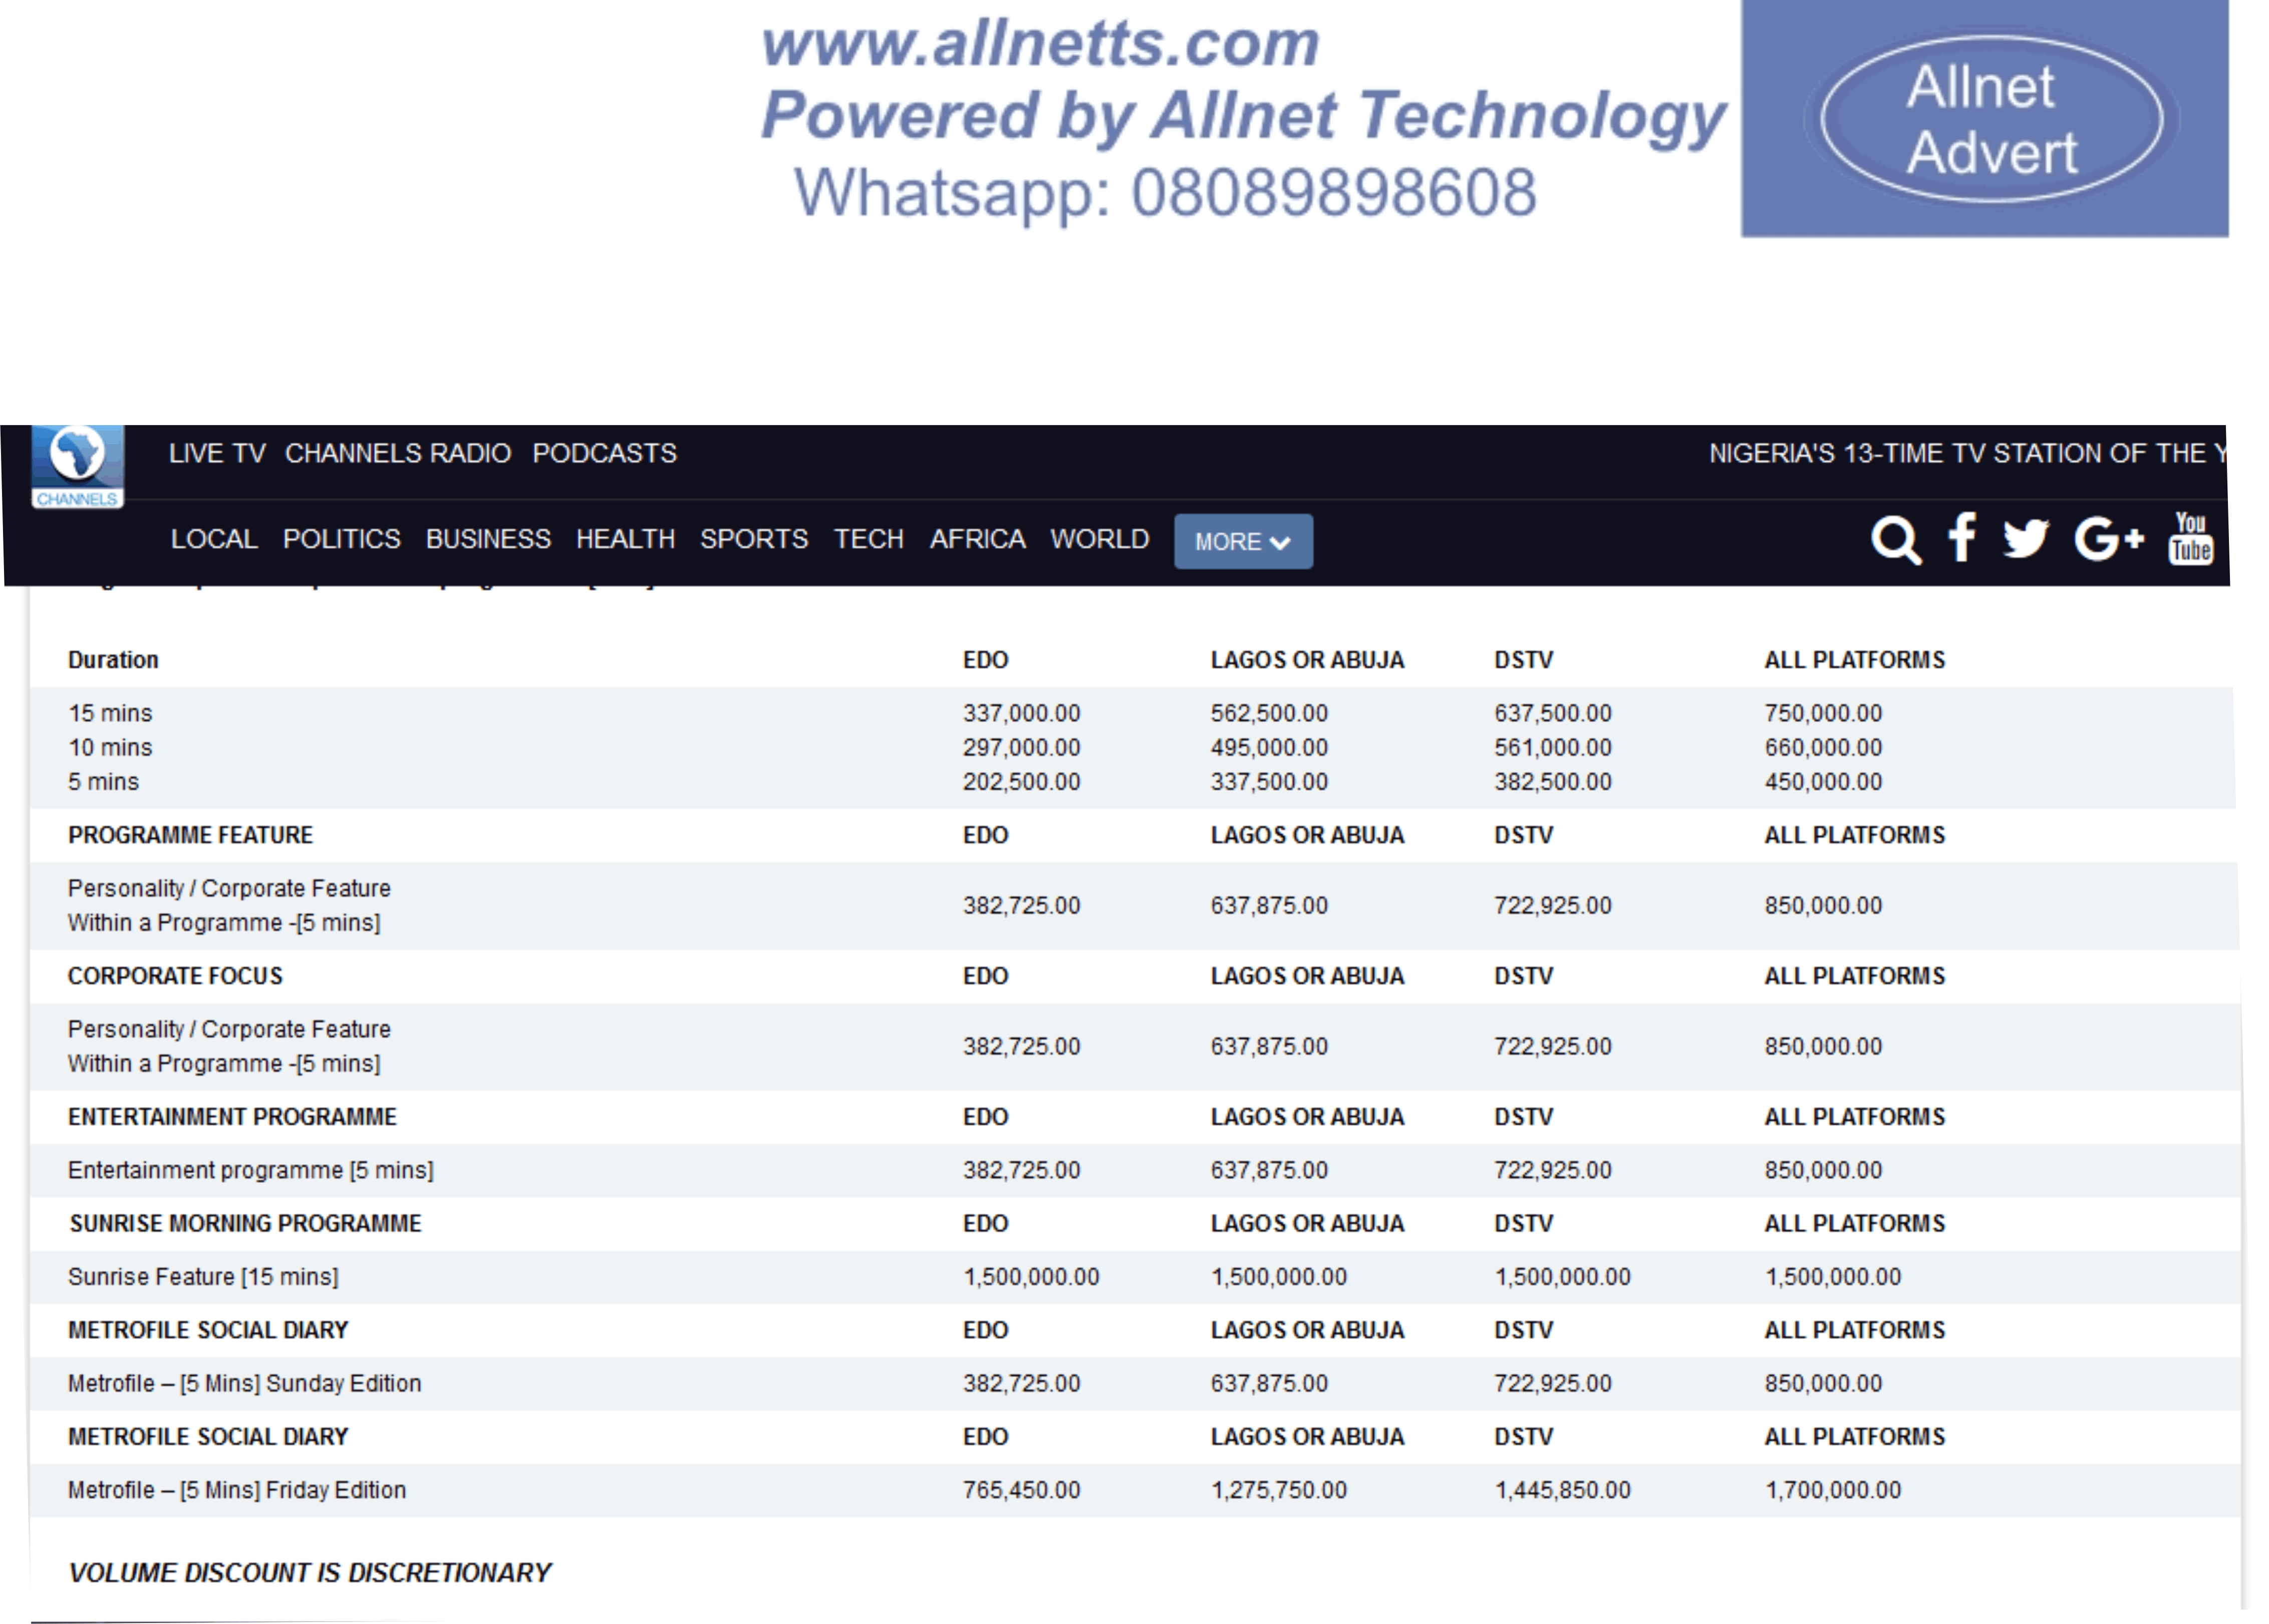Select the LOCAL news category
Screen dimensions: 2269x1624
[x=214, y=539]
